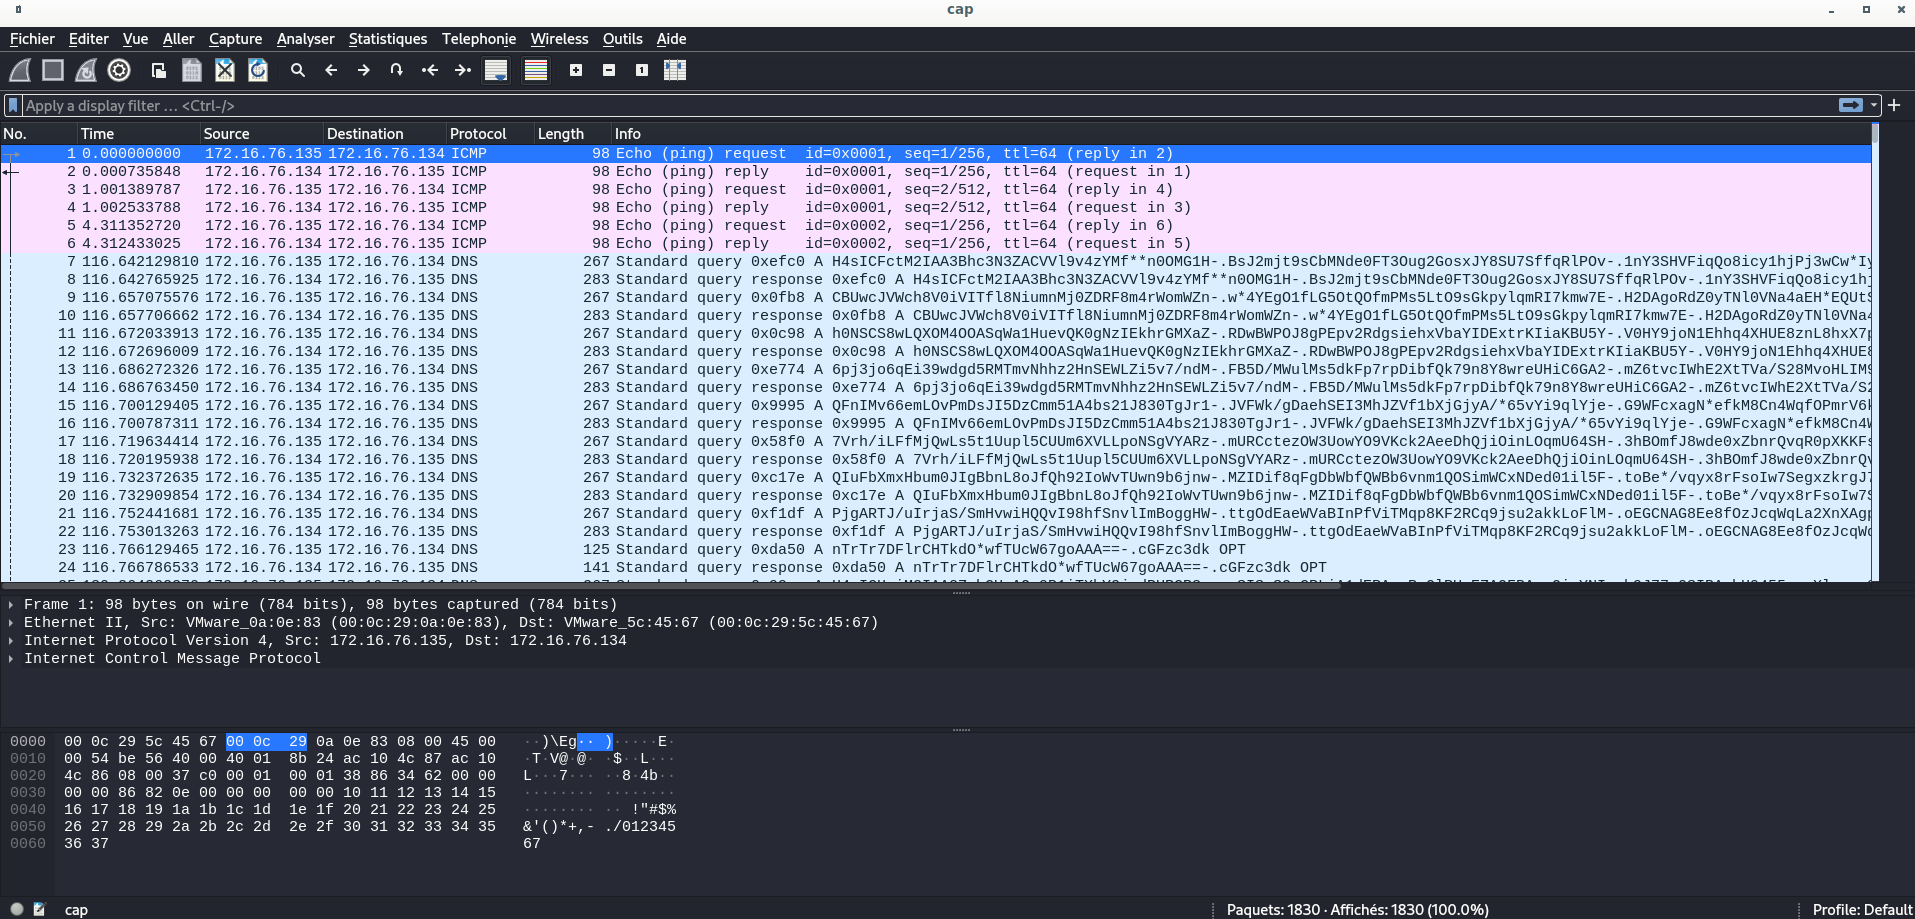
Task: Close this capture file
Action: click(225, 70)
